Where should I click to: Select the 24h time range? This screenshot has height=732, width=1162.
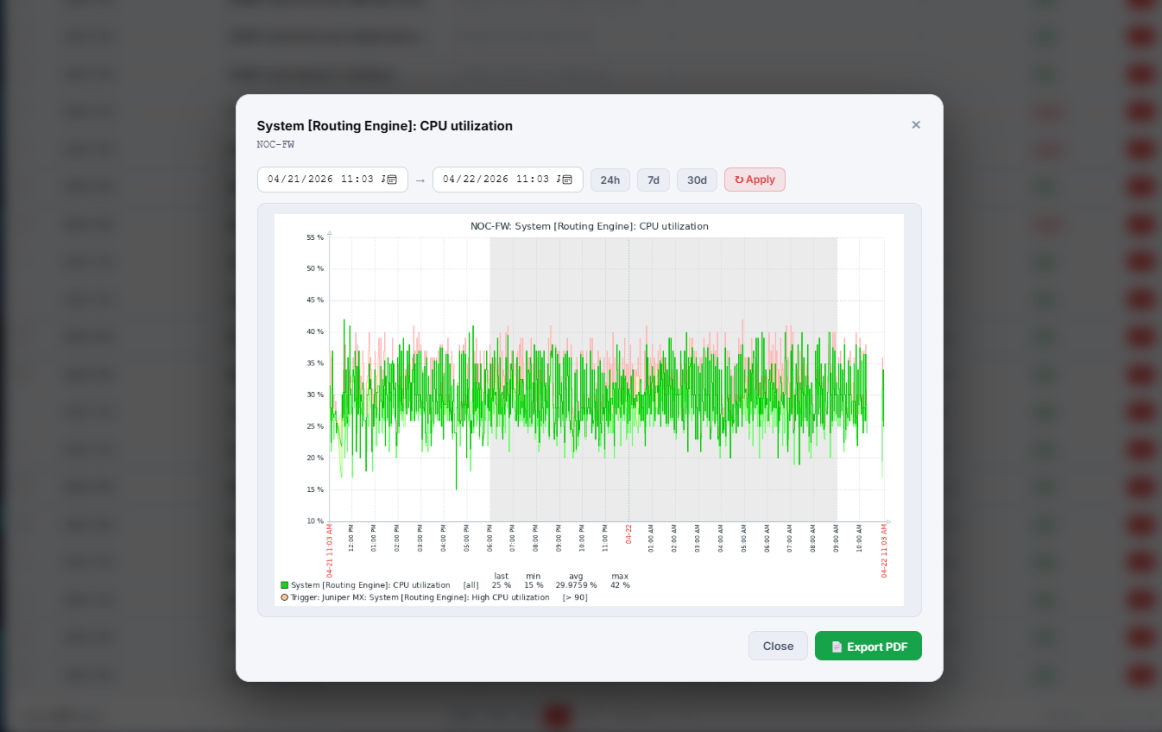[610, 180]
